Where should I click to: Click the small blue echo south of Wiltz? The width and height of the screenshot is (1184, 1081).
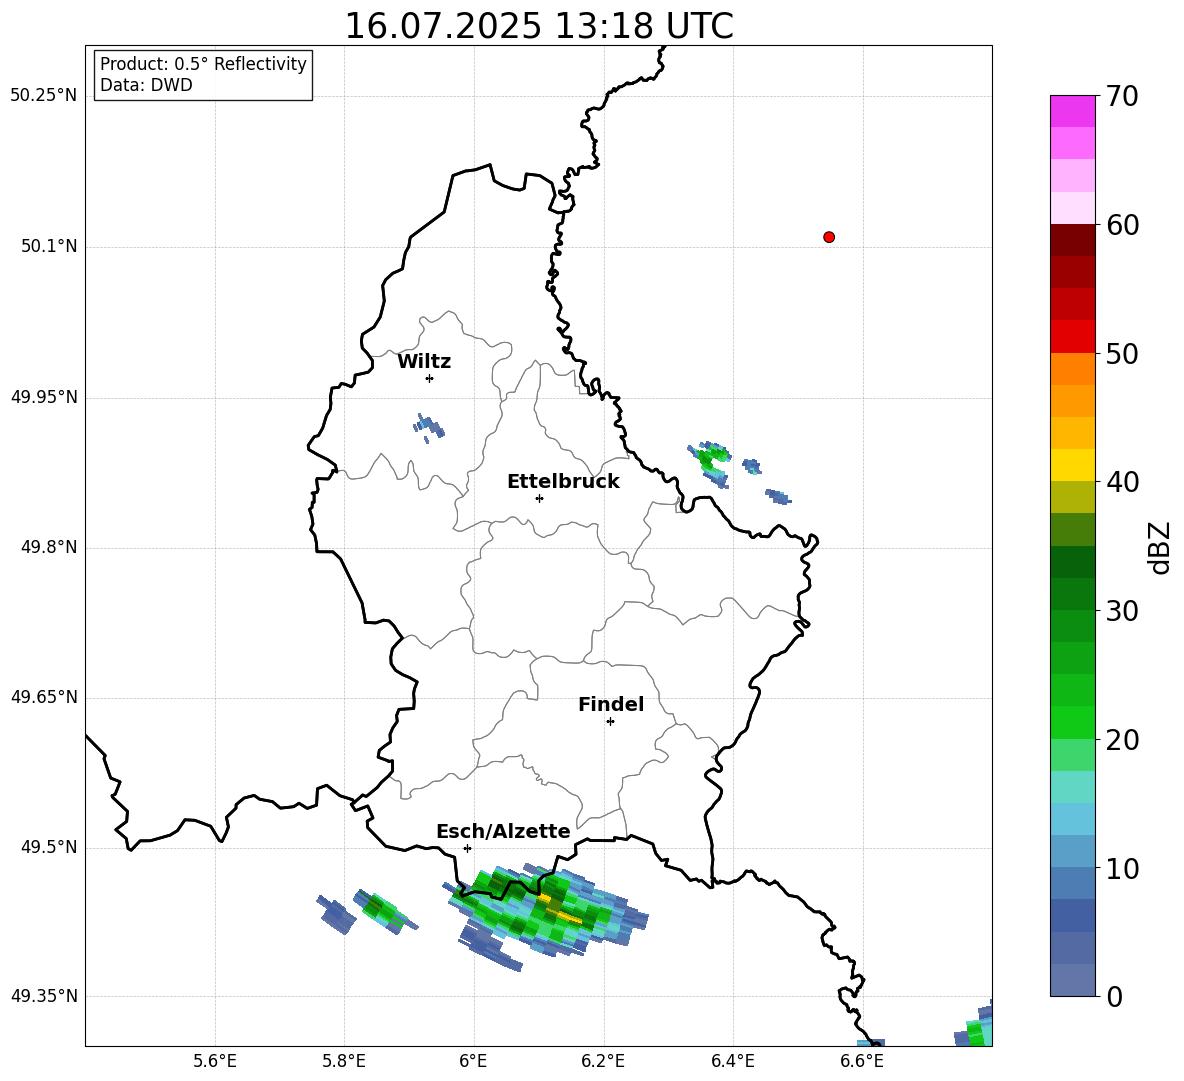[429, 428]
